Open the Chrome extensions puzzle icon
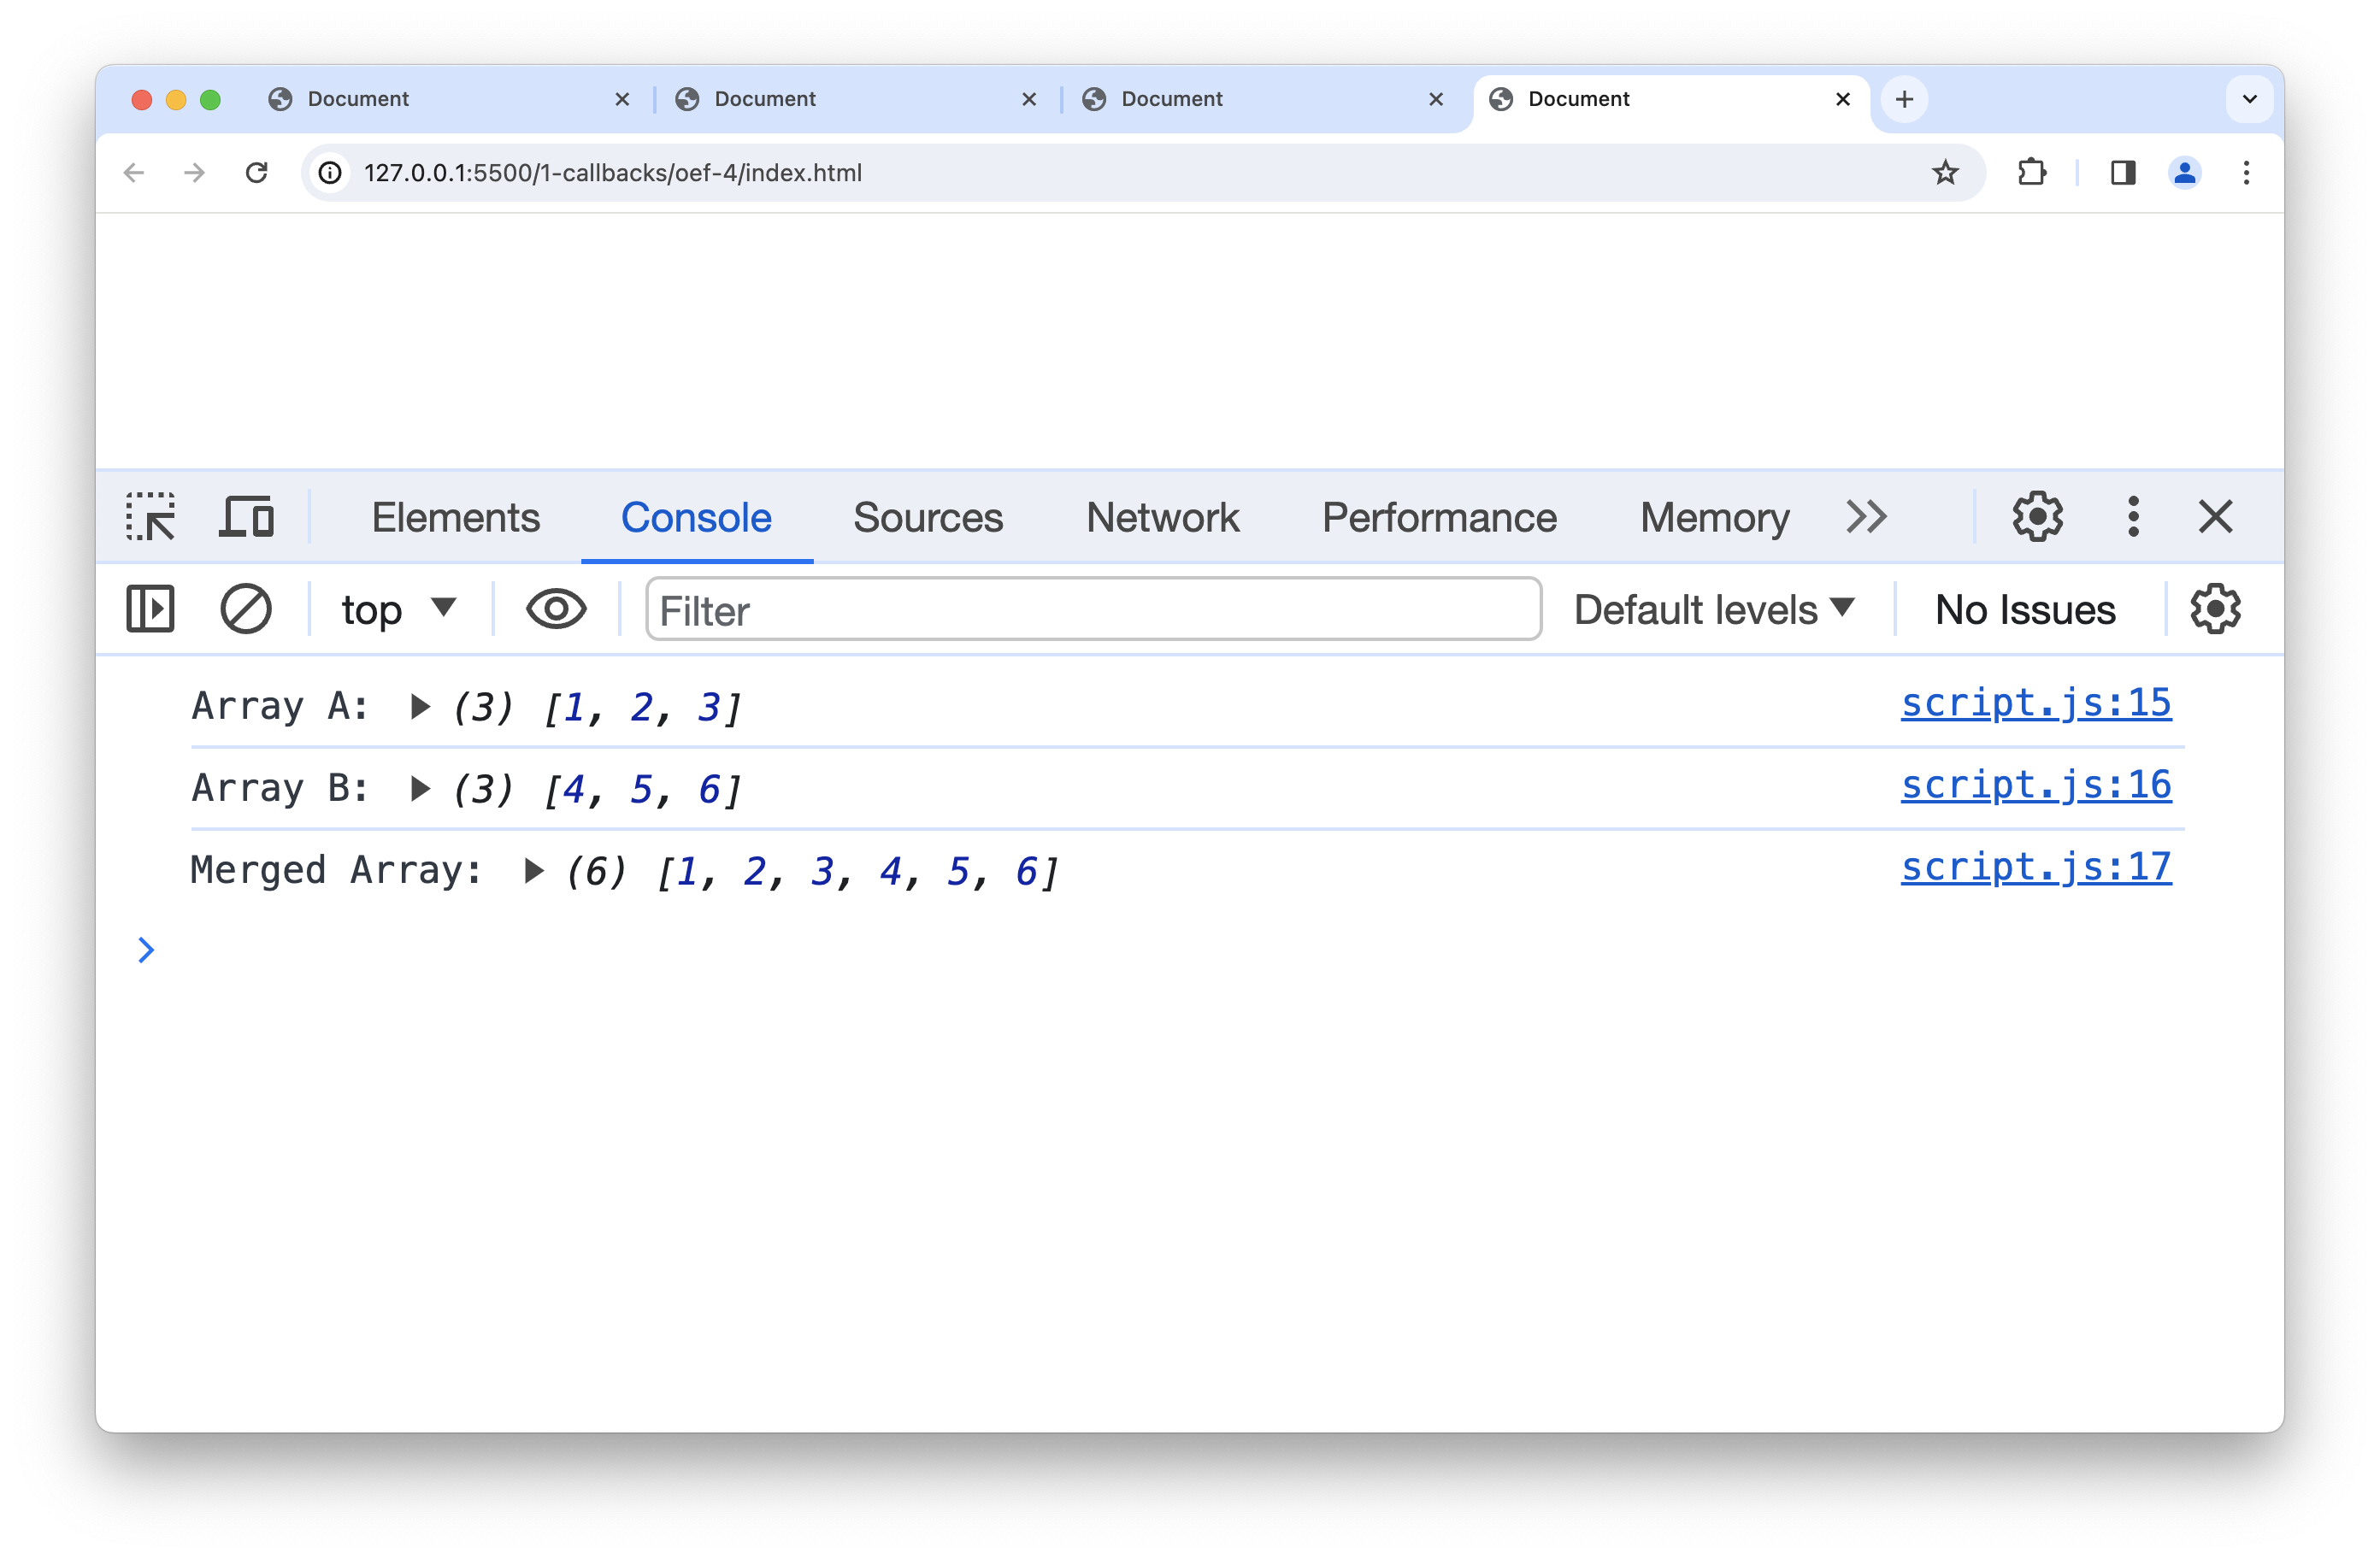This screenshot has height=1559, width=2380. point(2031,173)
